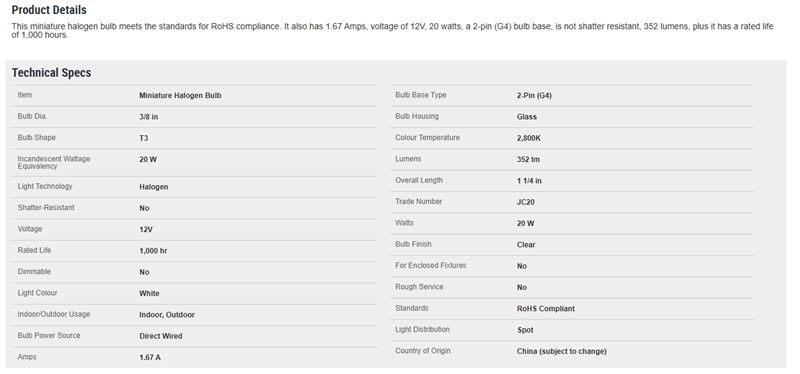Click the Product Details heading
Viewport: 800px width, 374px height.
[x=49, y=10]
